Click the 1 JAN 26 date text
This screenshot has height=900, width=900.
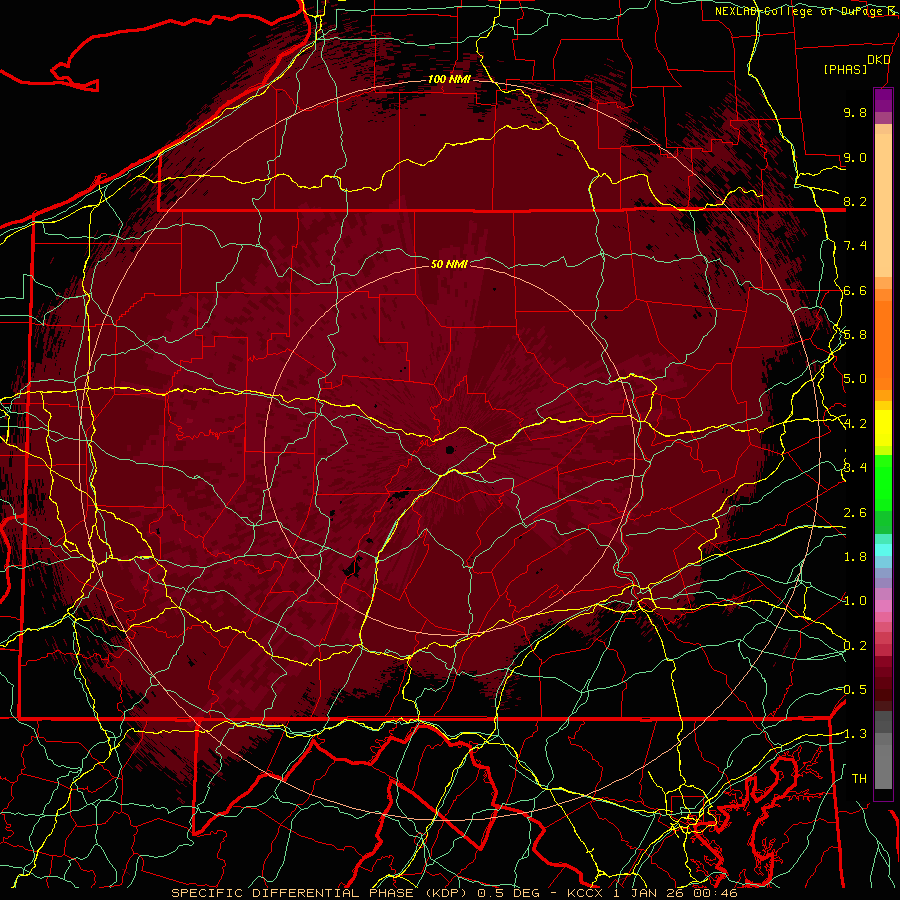pyautogui.click(x=650, y=893)
